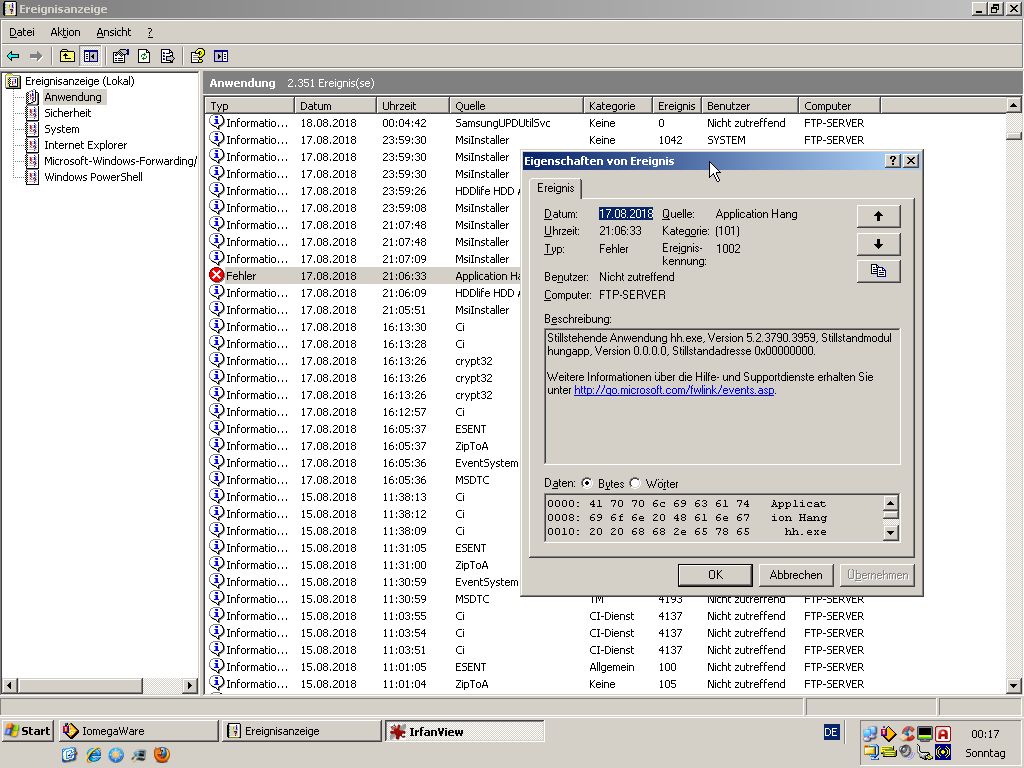Click the help toolbar icon
Image resolution: width=1024 pixels, height=768 pixels.
tap(197, 56)
